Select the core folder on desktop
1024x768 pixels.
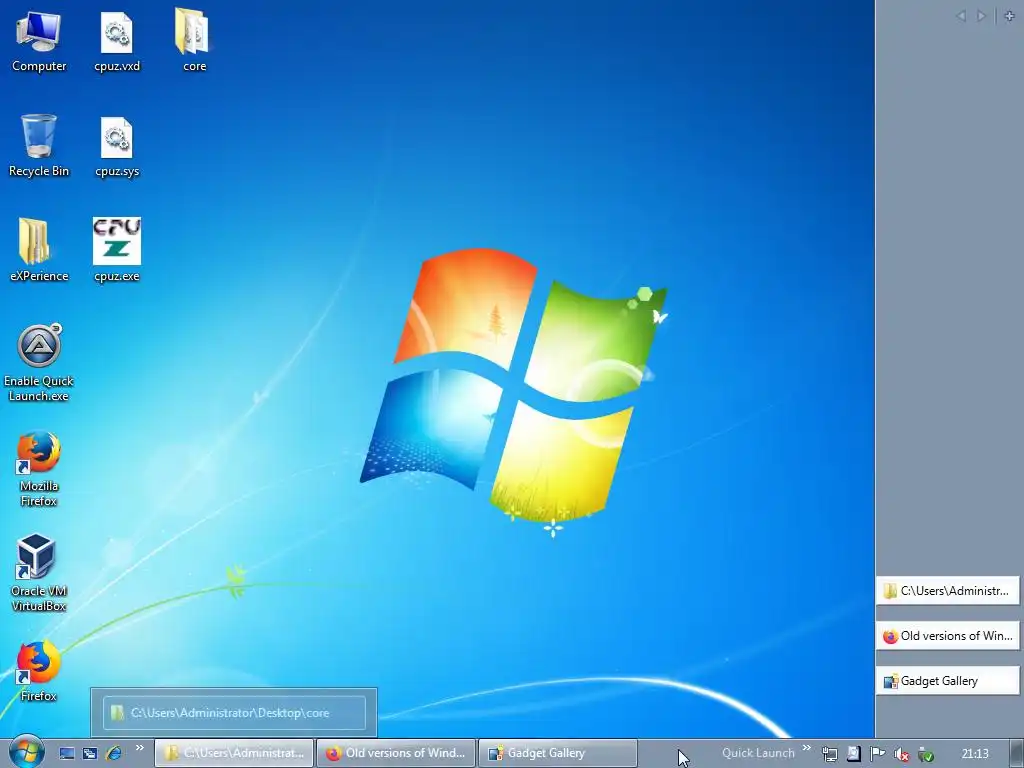pyautogui.click(x=194, y=40)
